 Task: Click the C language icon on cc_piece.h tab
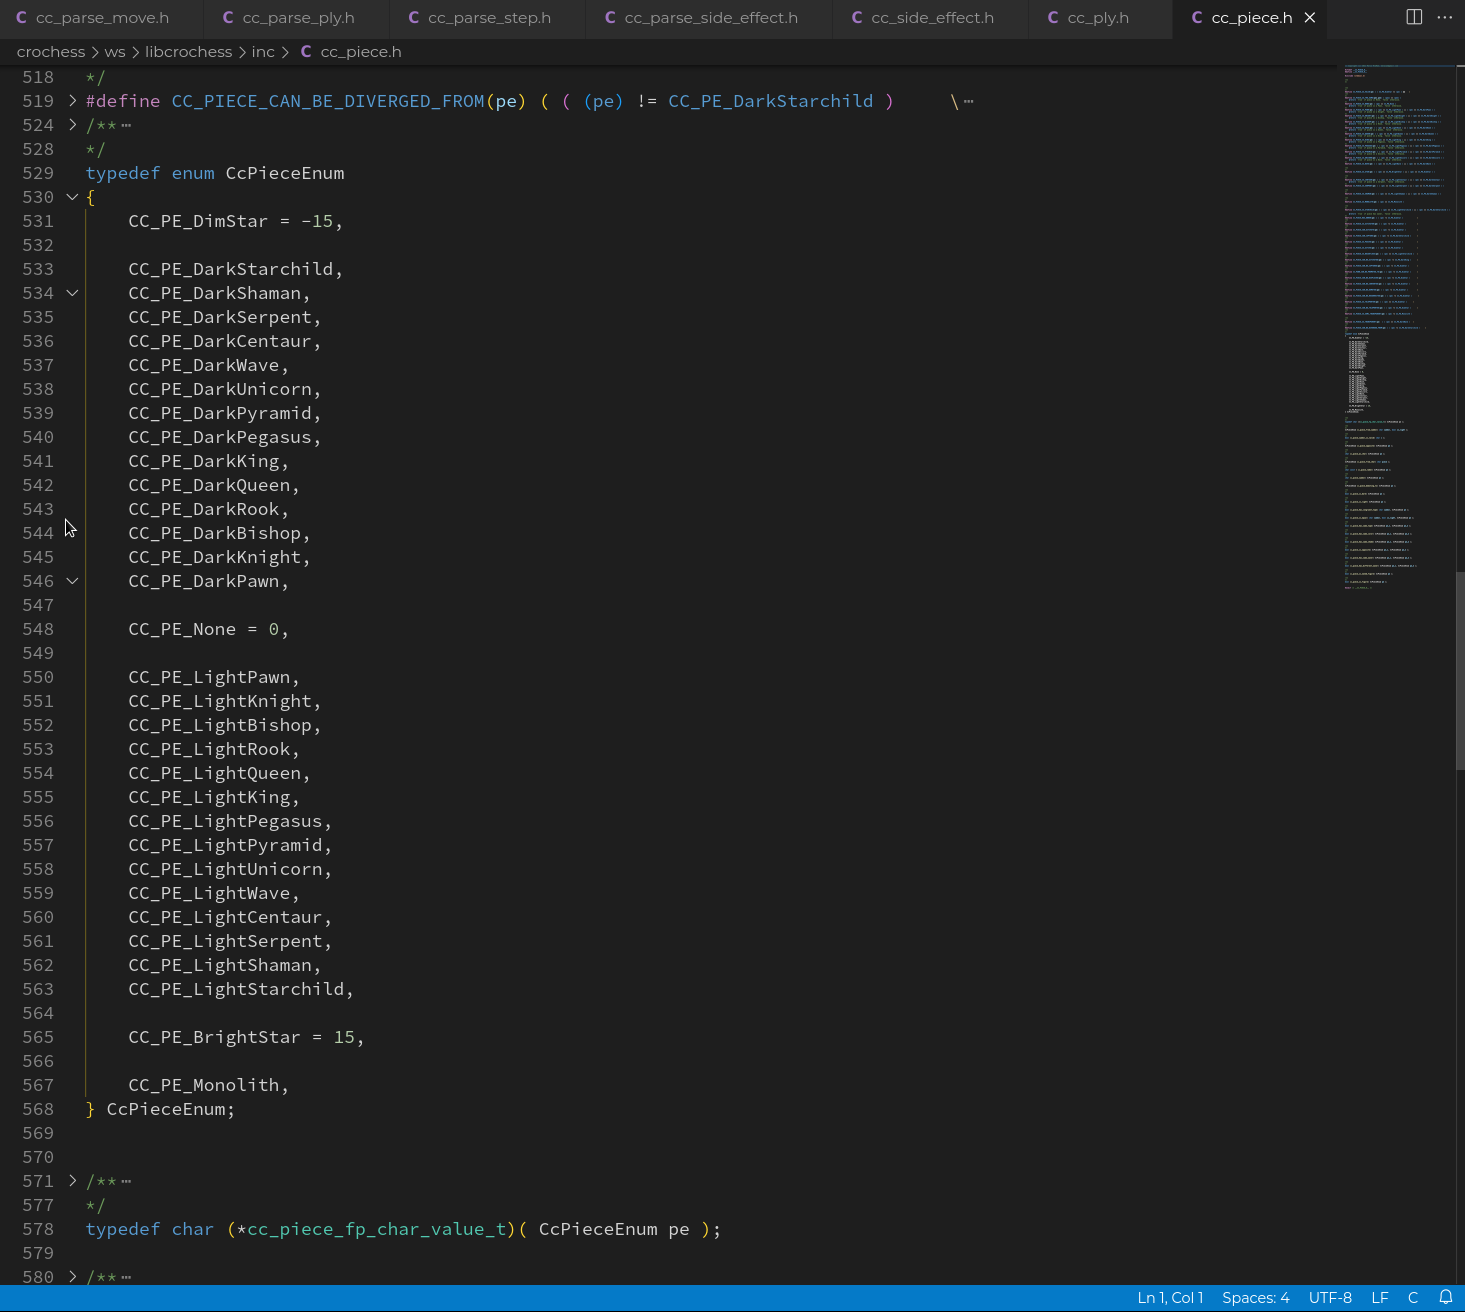pos(1197,17)
